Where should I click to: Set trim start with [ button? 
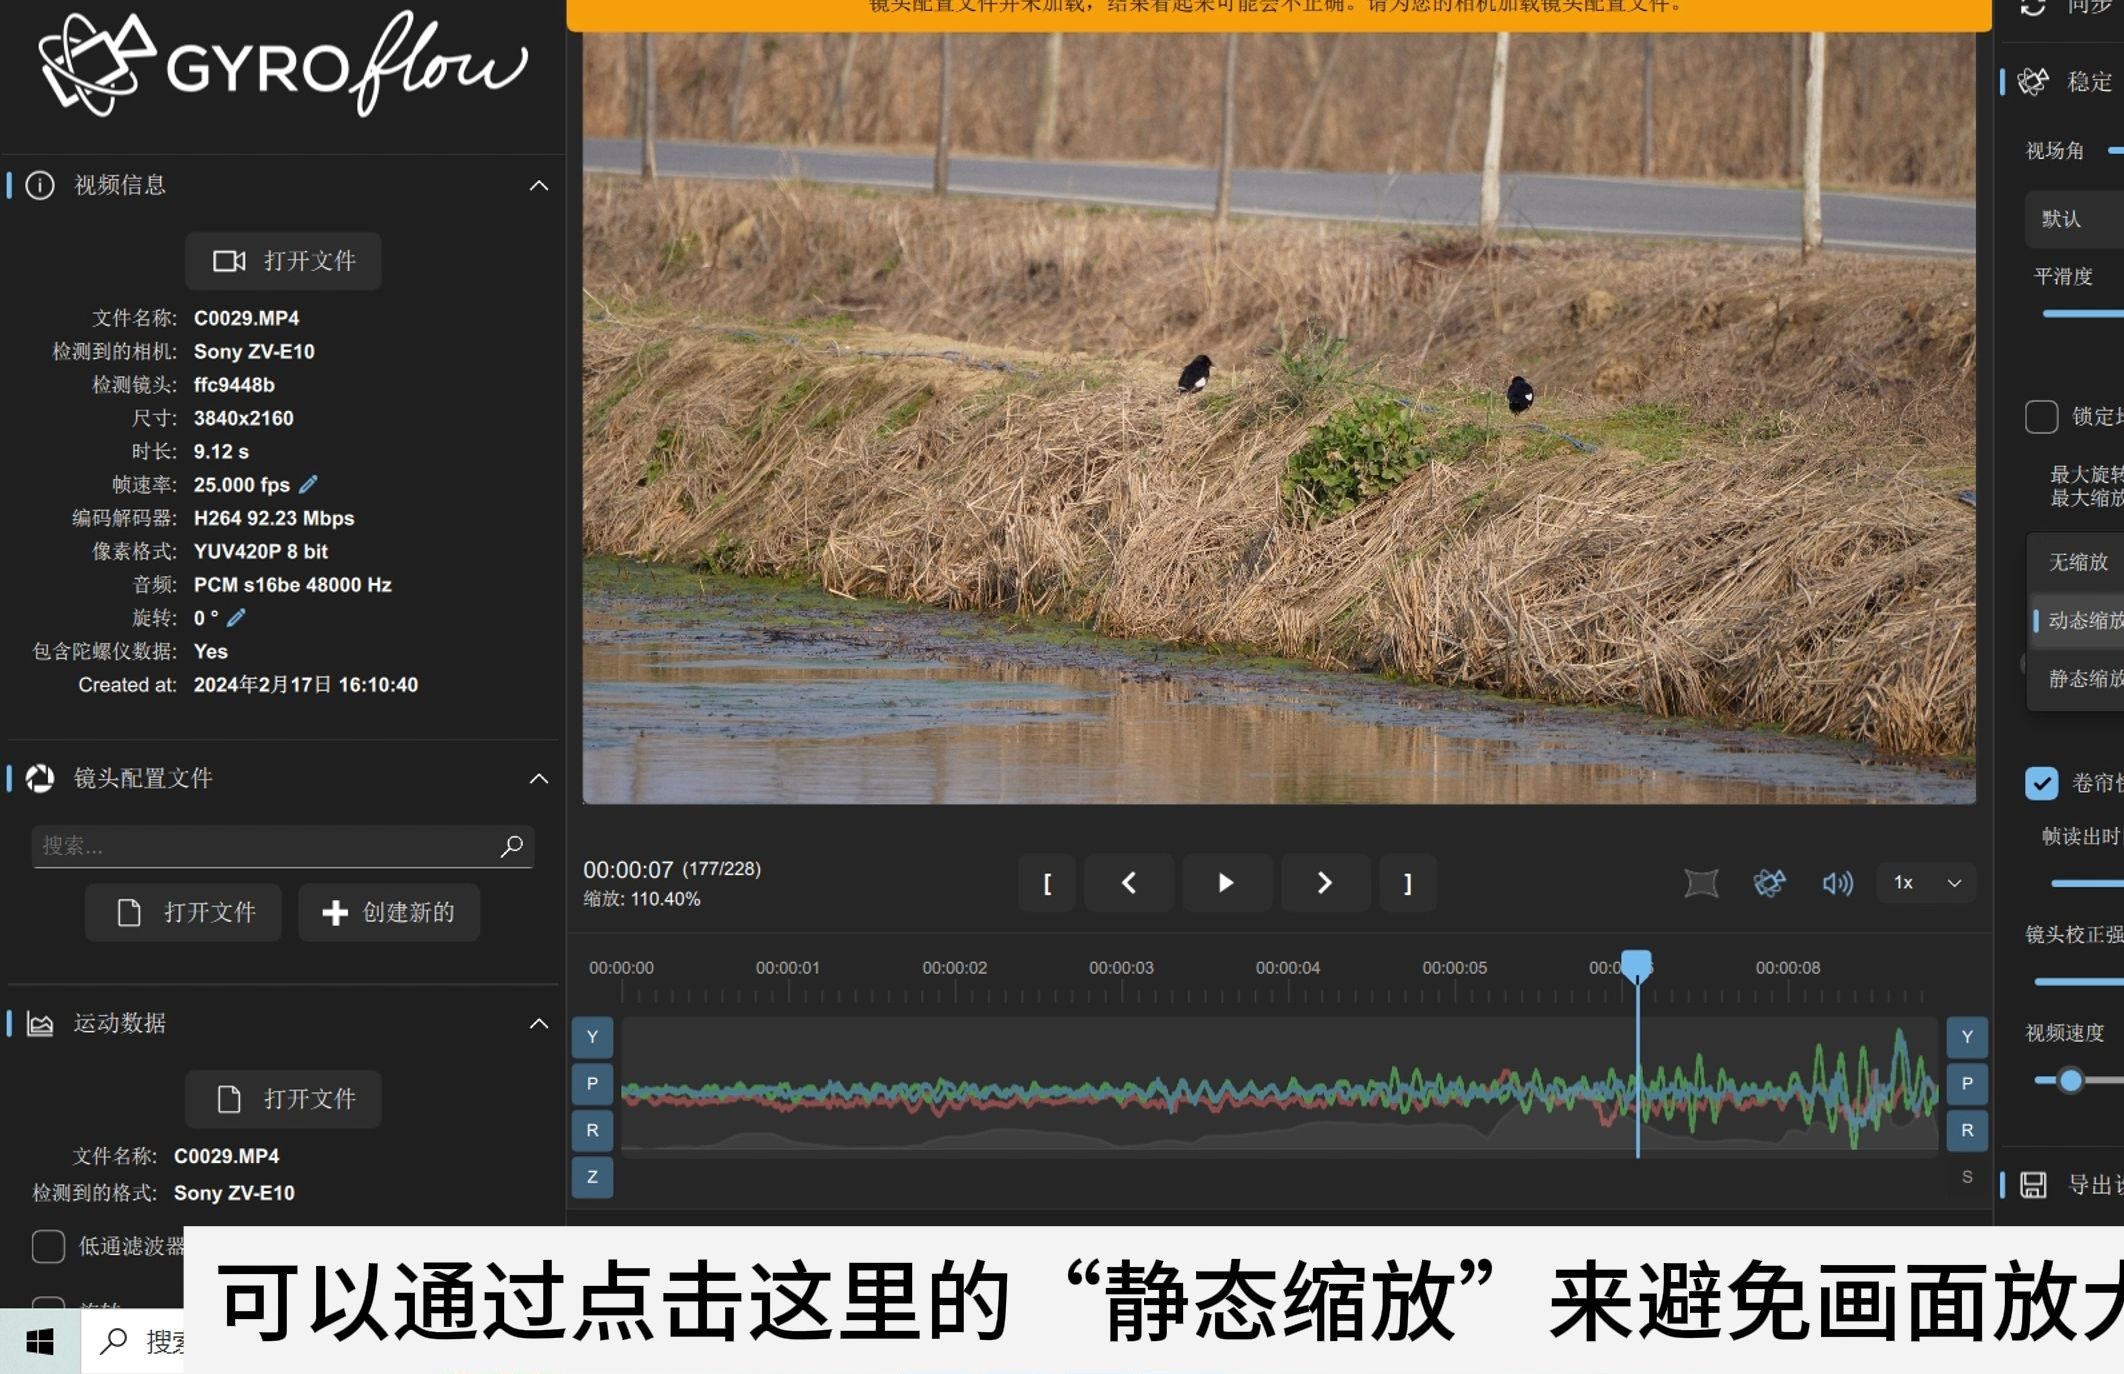pos(1047,883)
